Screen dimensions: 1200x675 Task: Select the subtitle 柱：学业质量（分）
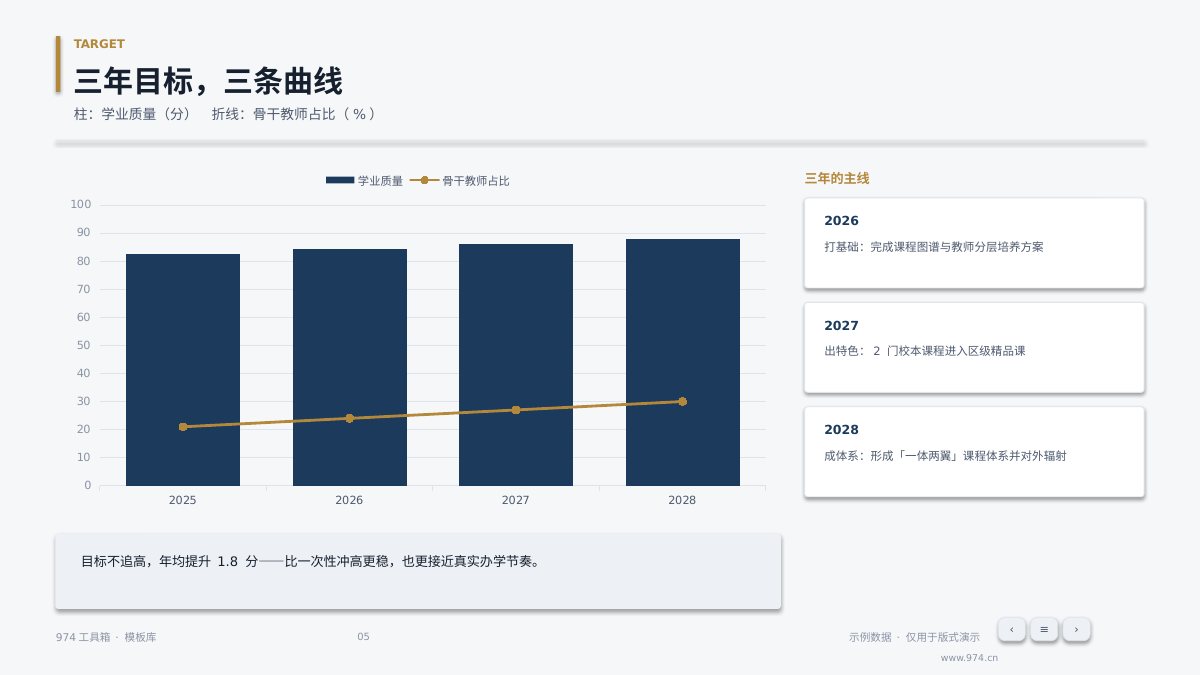[x=132, y=114]
